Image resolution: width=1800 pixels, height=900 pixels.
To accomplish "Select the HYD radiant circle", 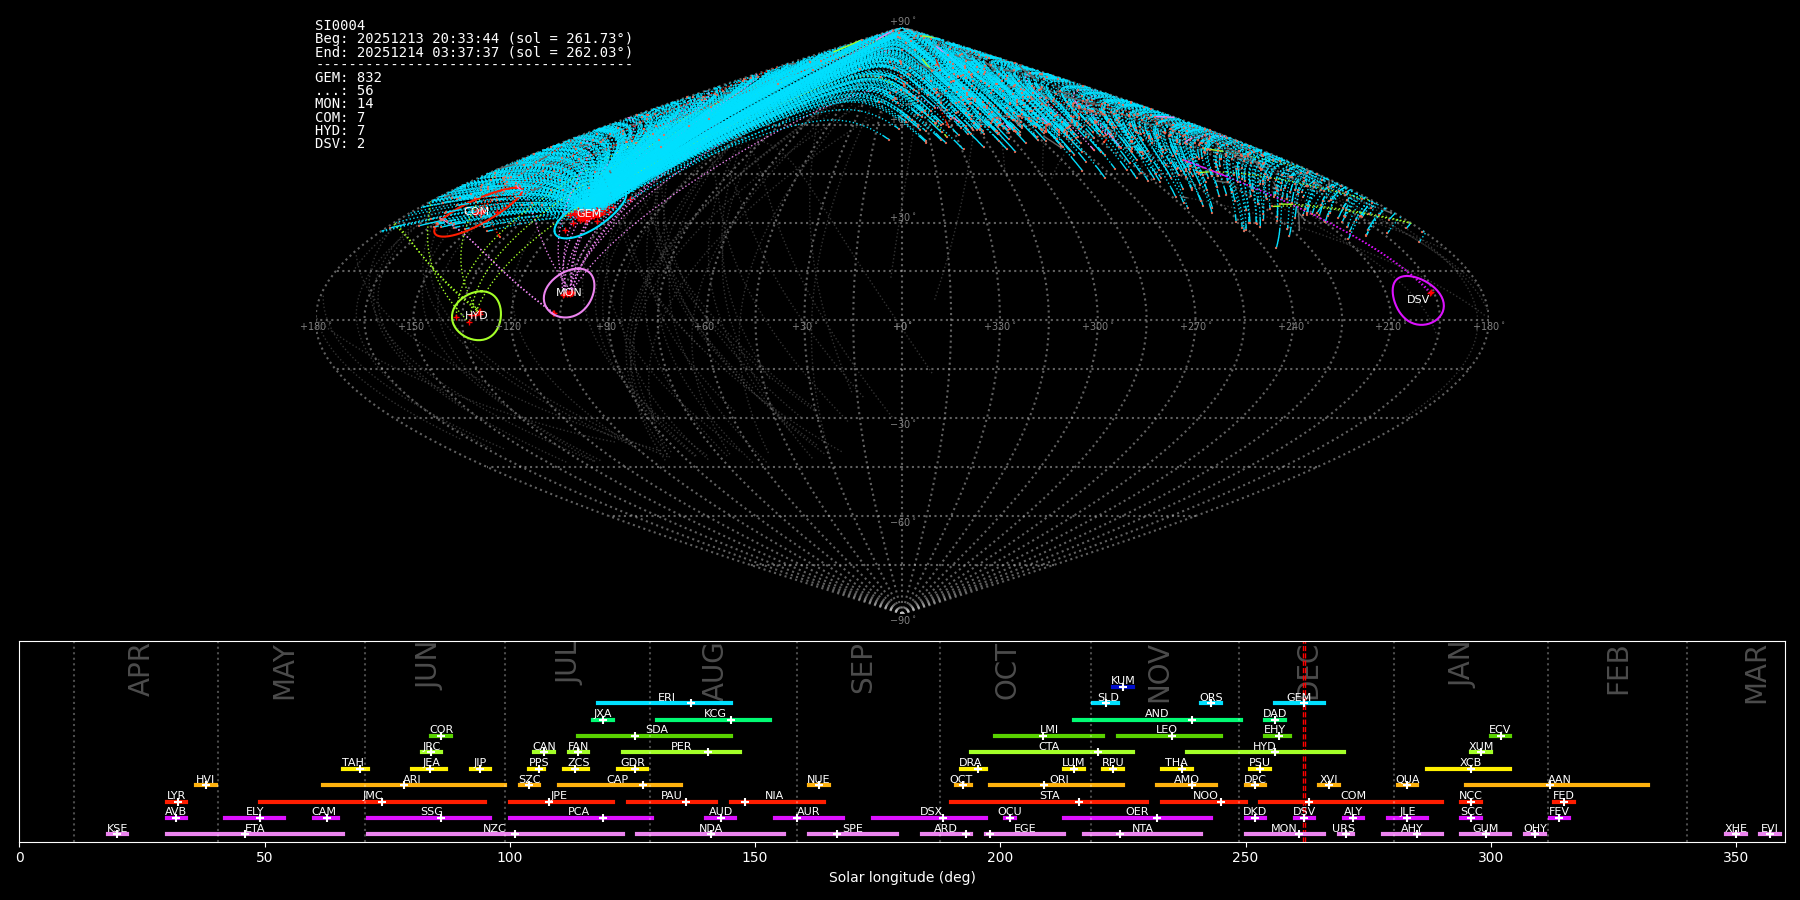I will tap(476, 316).
